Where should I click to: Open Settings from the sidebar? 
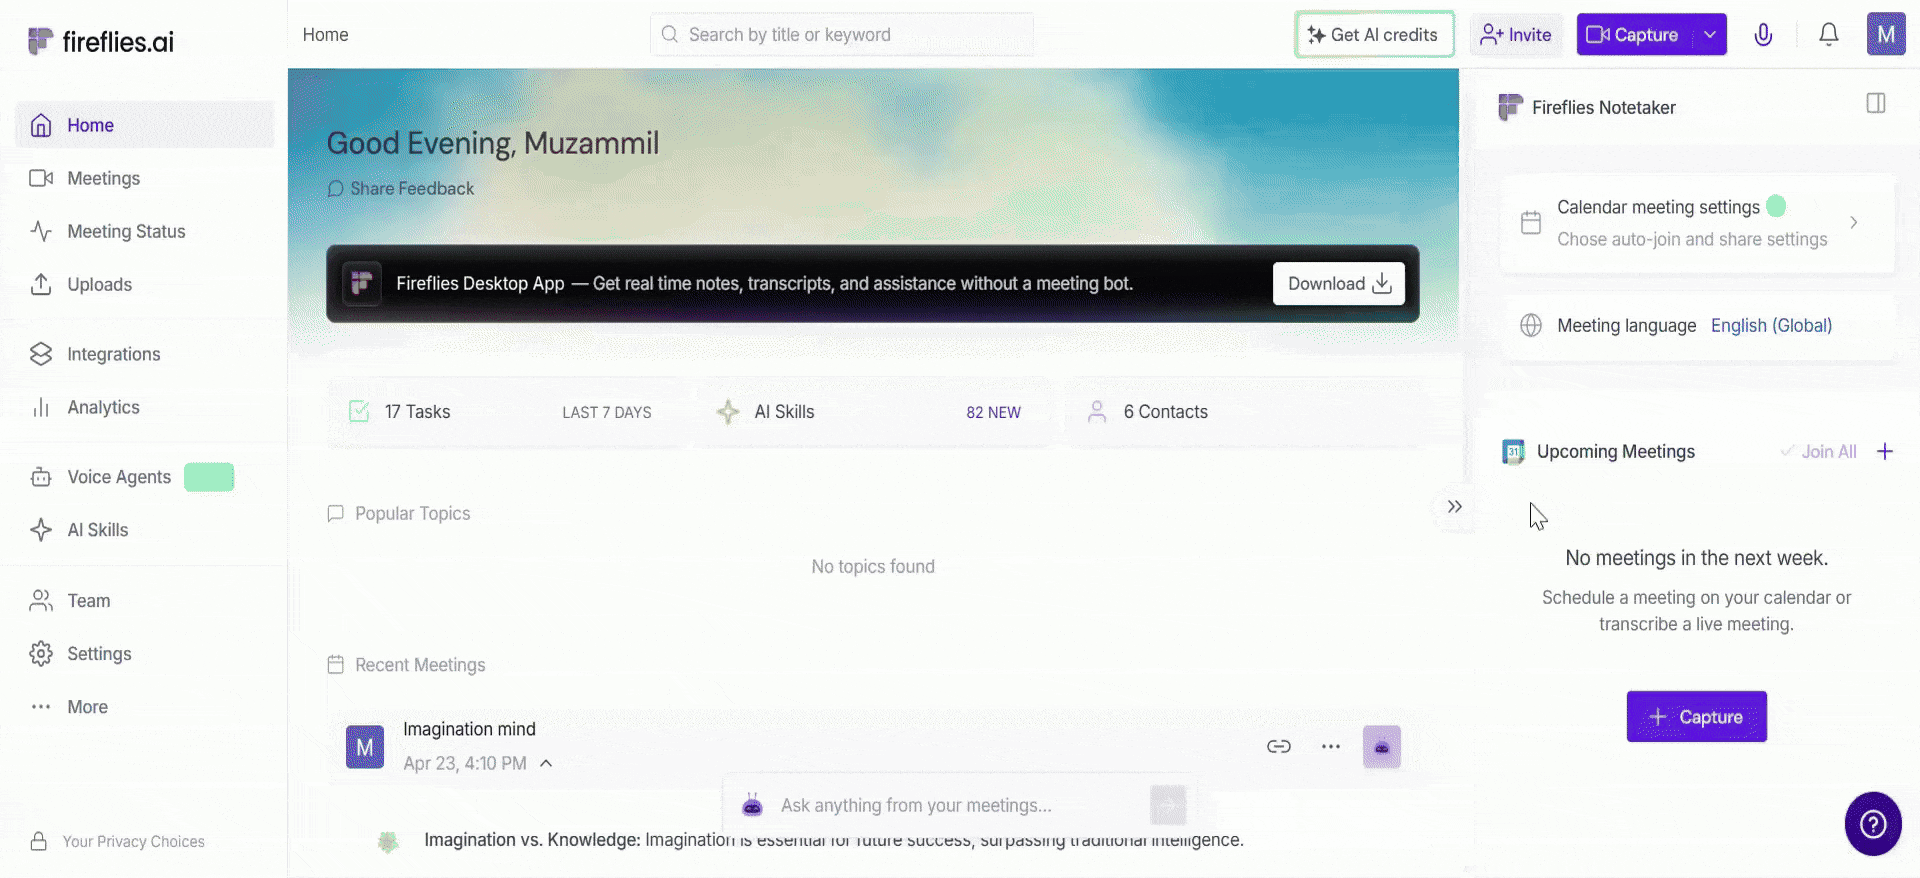(145, 654)
